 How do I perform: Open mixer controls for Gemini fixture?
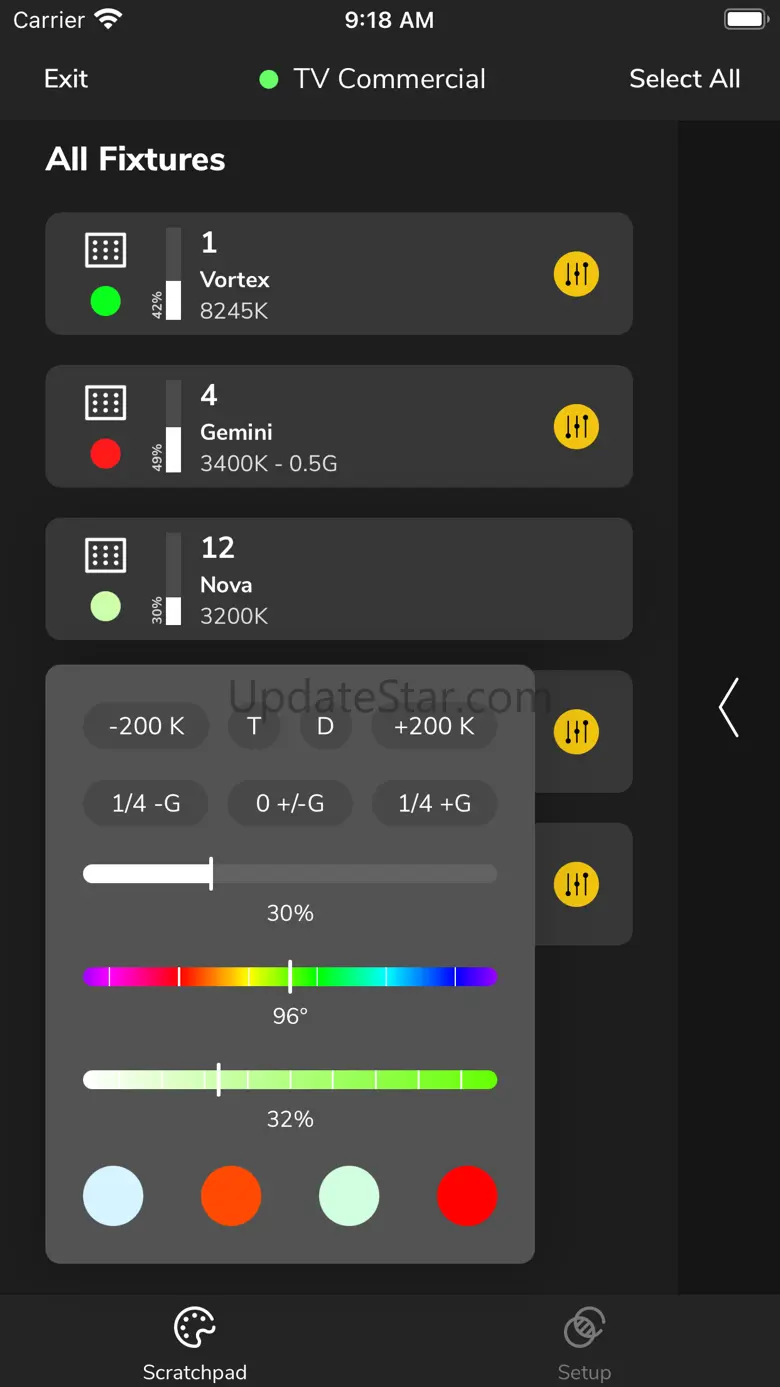[x=576, y=427]
